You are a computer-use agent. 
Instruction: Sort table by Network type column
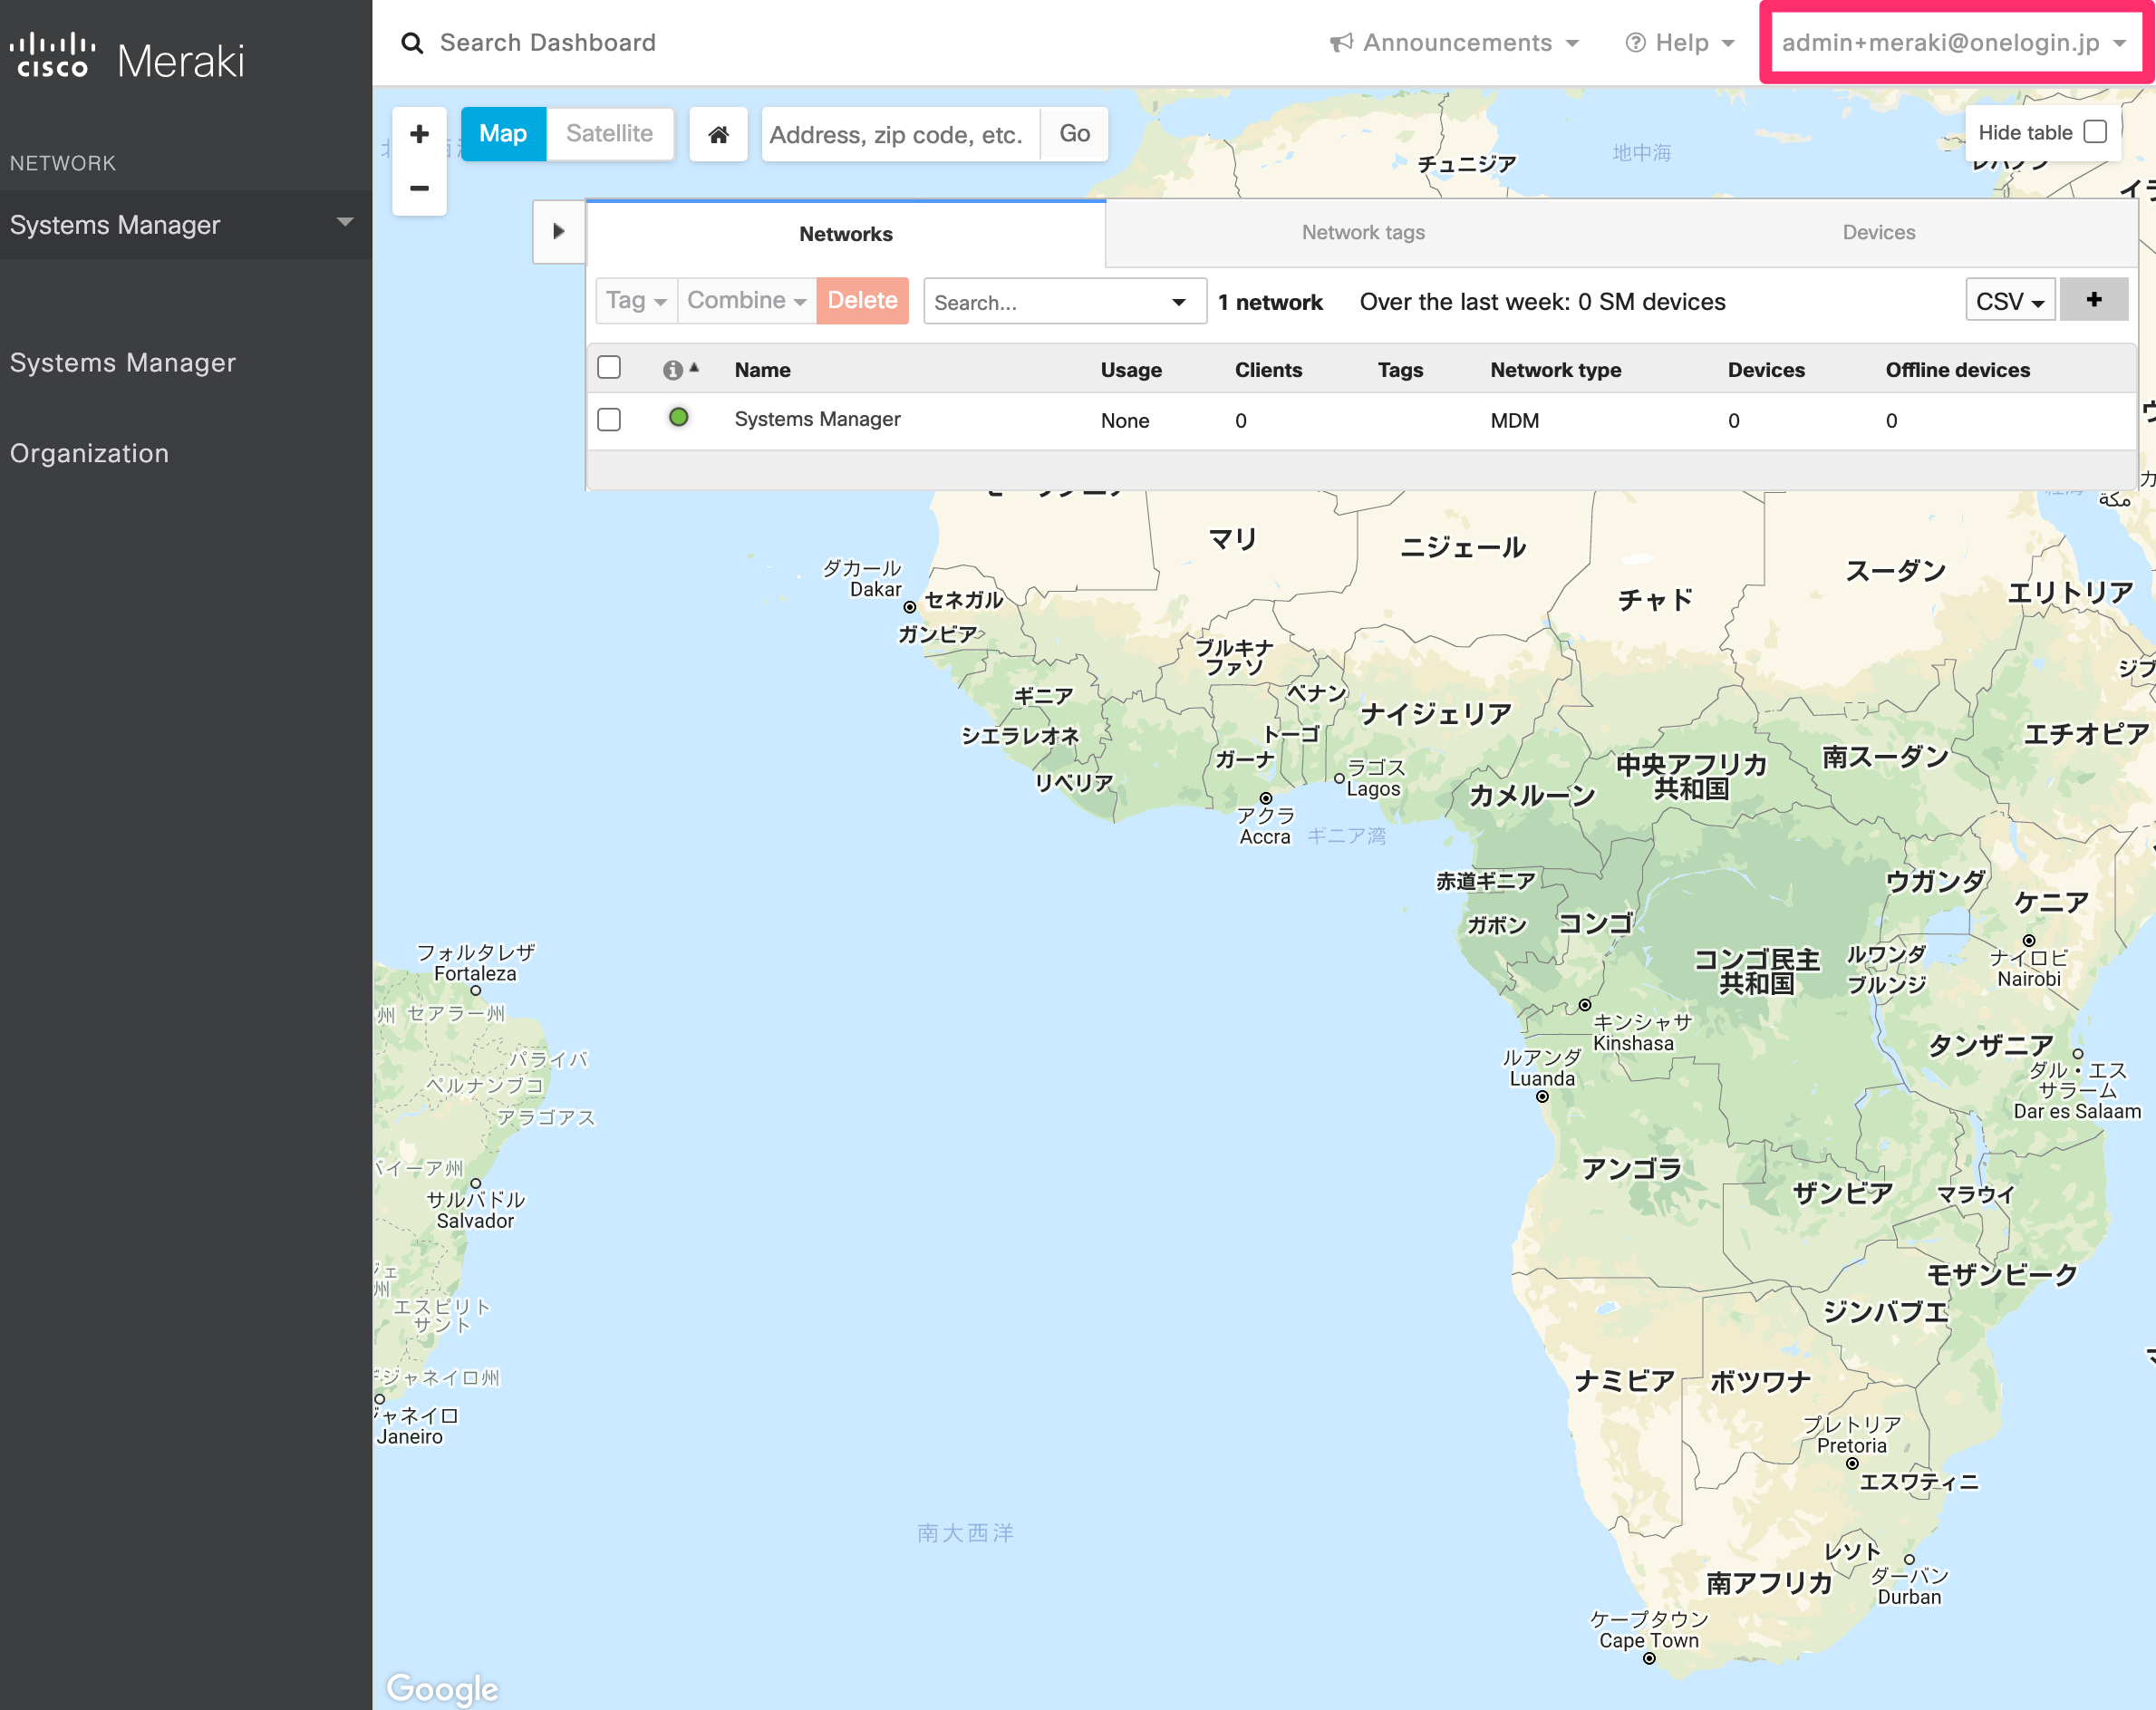pos(1555,370)
